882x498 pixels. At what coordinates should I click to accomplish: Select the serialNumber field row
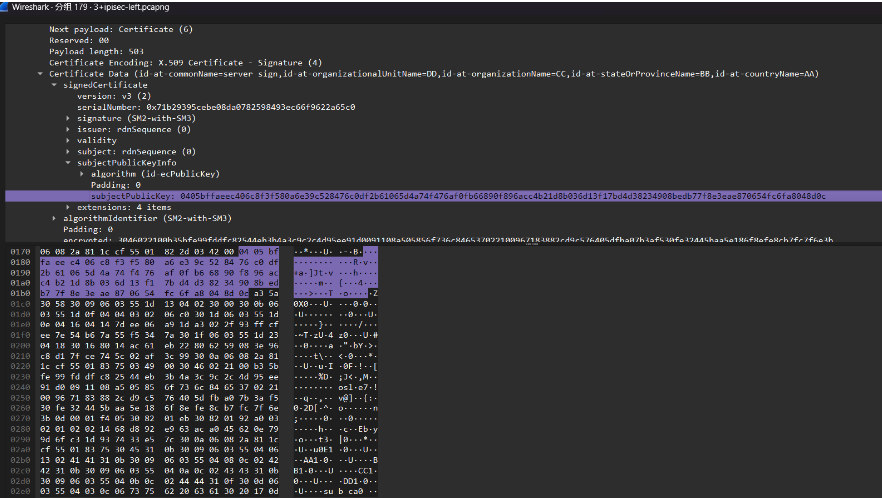pos(443,107)
